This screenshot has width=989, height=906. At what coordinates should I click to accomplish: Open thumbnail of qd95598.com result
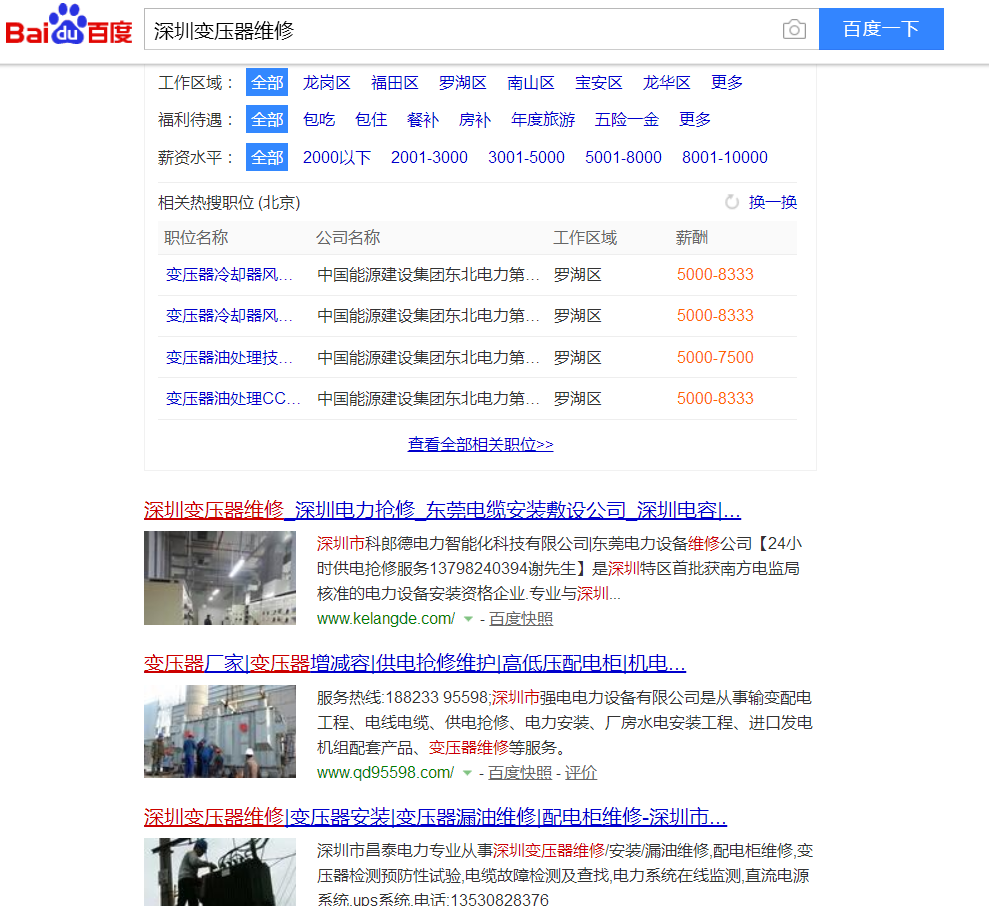219,731
